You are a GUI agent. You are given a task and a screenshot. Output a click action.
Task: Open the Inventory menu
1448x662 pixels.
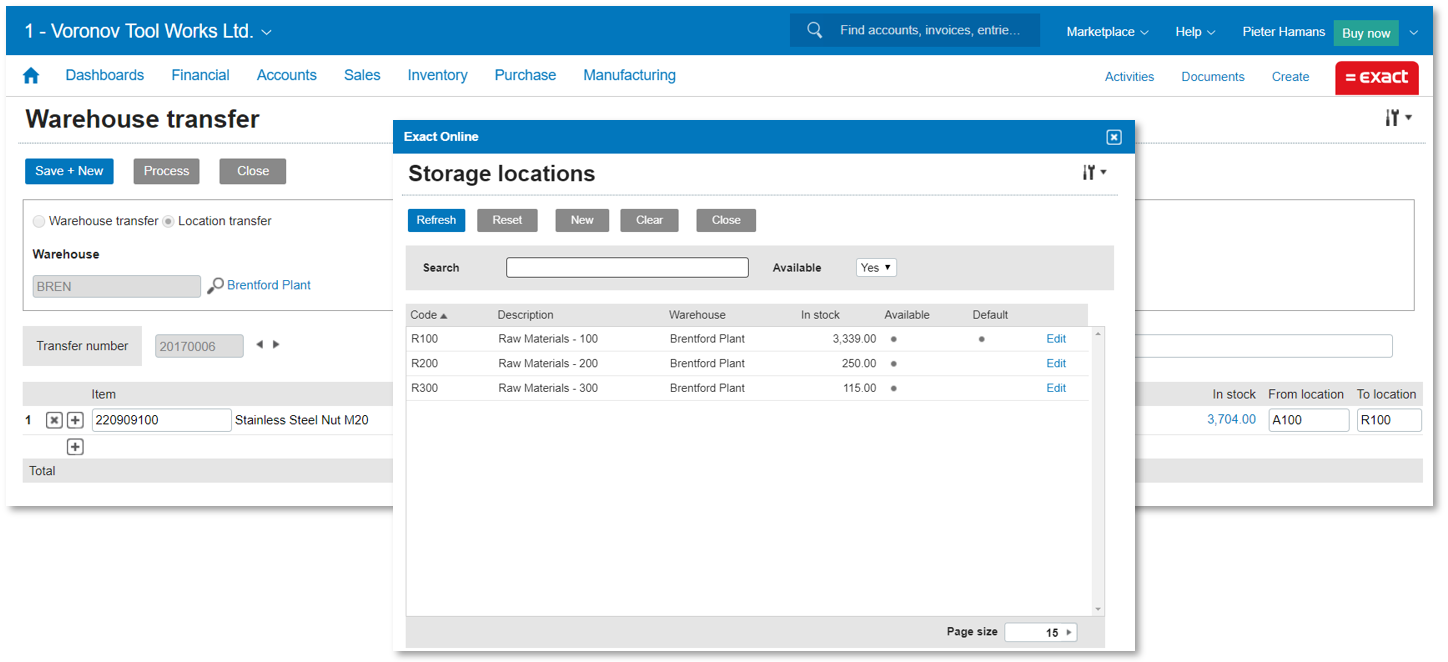437,75
